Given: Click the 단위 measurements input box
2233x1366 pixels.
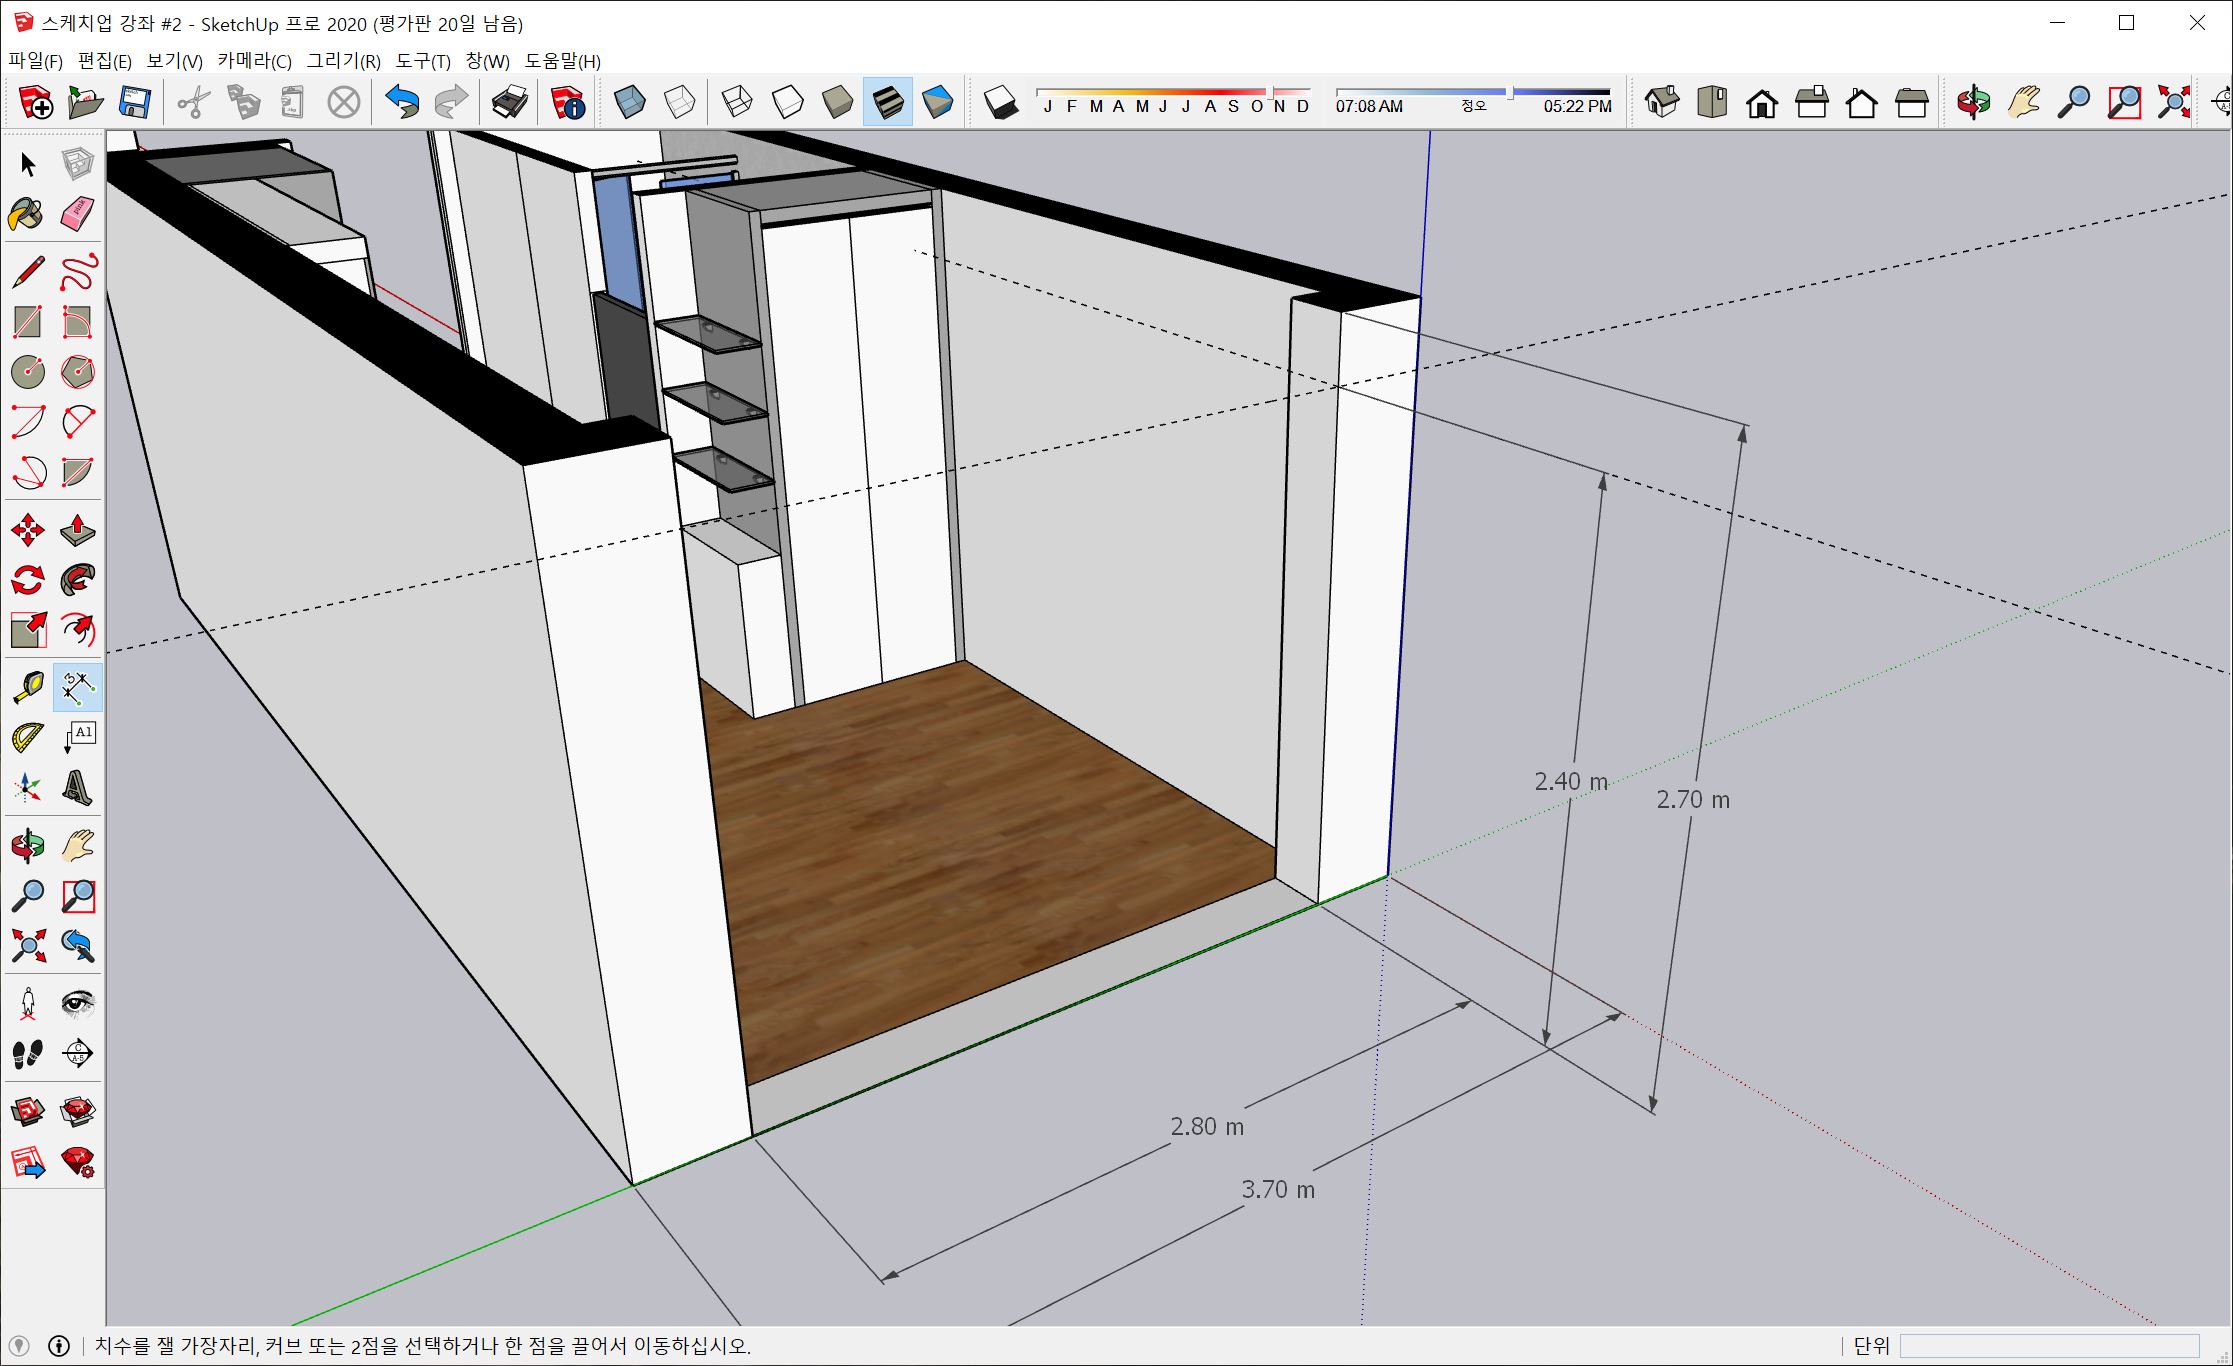Looking at the screenshot, I should 2048,1346.
